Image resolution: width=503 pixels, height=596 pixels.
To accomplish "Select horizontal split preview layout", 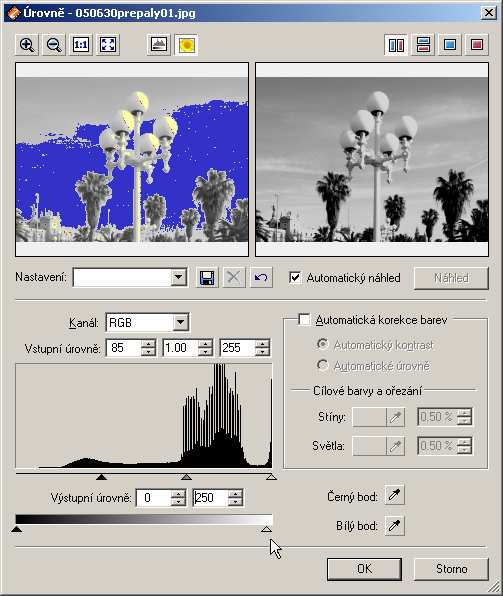I will click(x=423, y=45).
